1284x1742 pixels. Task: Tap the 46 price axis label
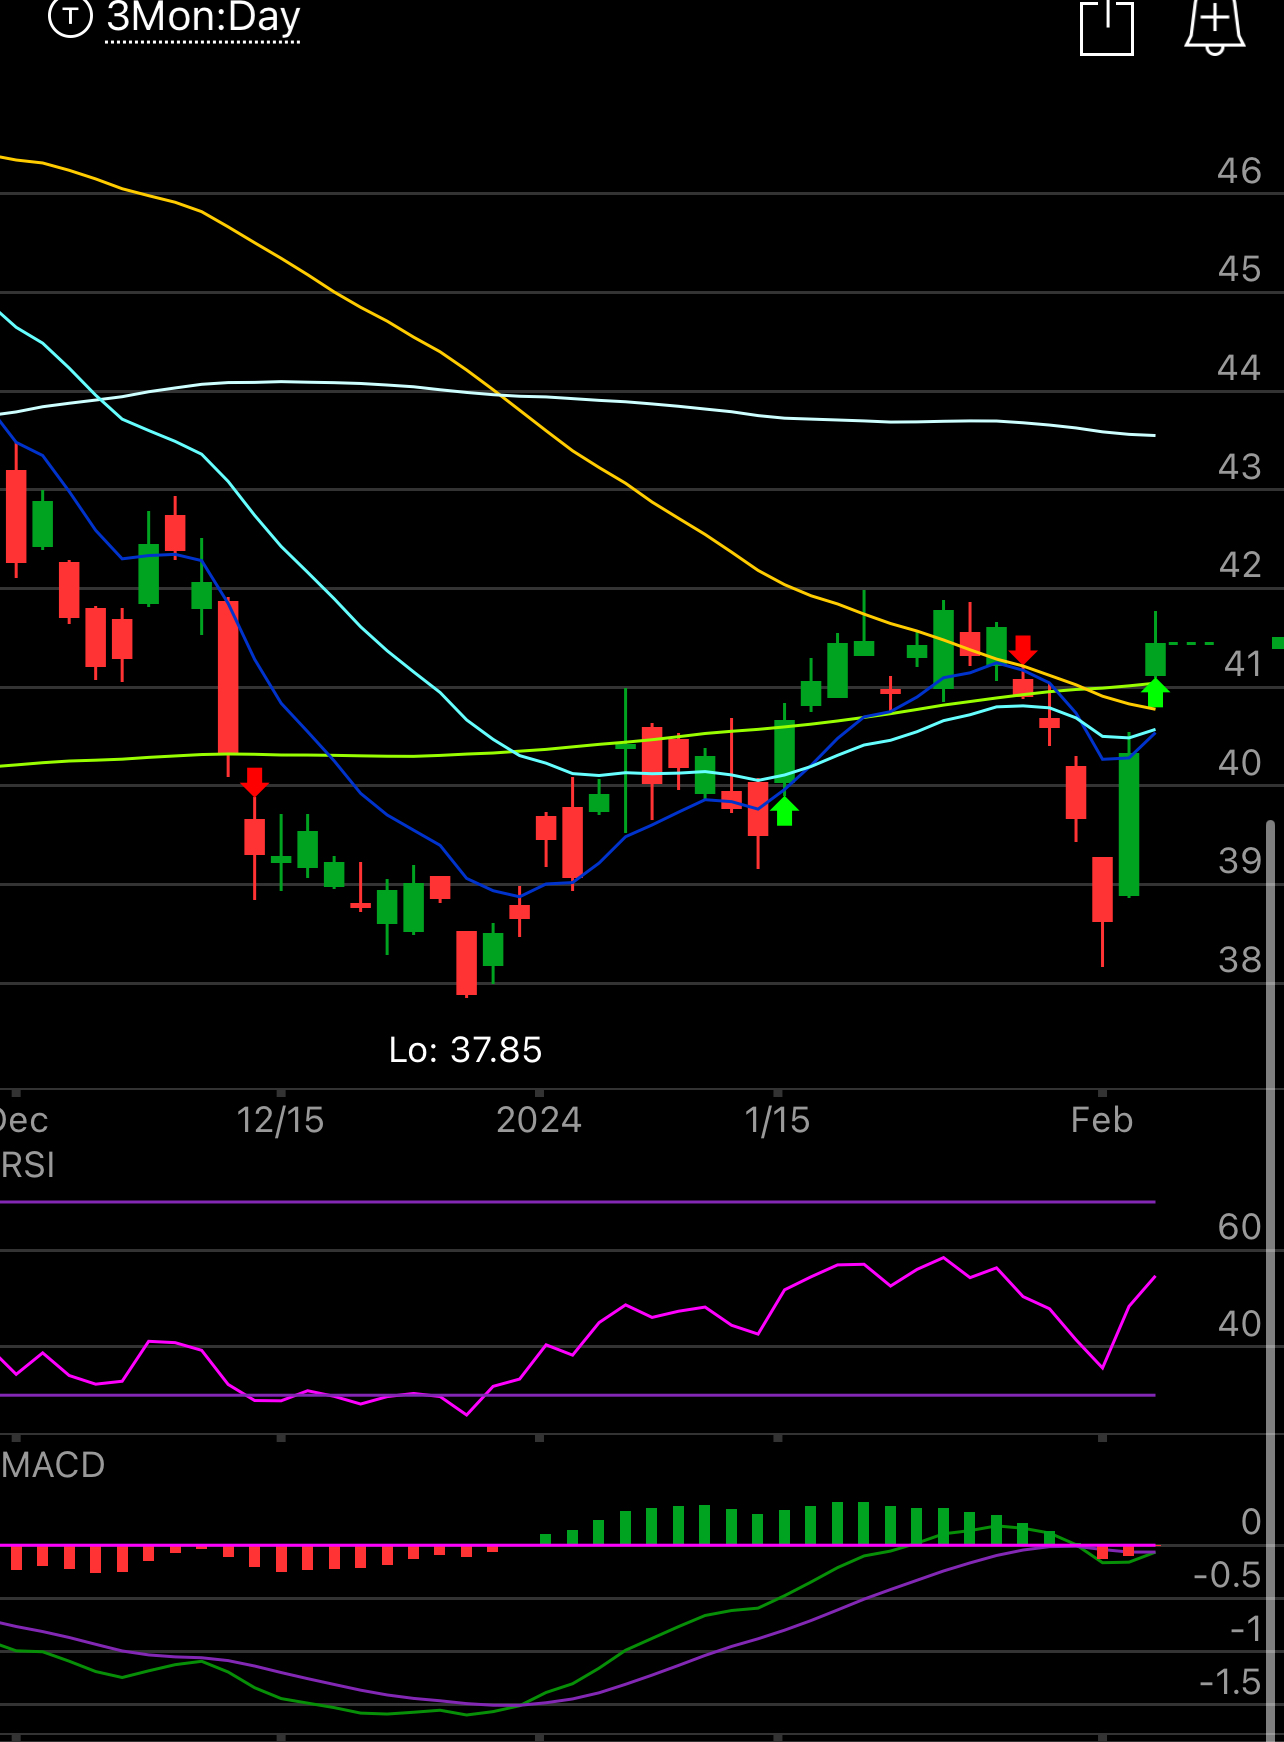point(1239,171)
